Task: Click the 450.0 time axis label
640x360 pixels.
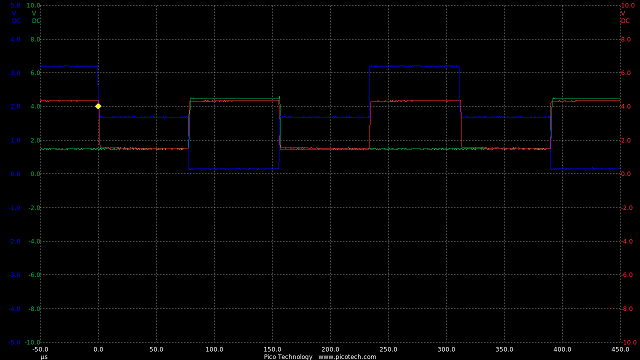Action: pyautogui.click(x=620, y=350)
